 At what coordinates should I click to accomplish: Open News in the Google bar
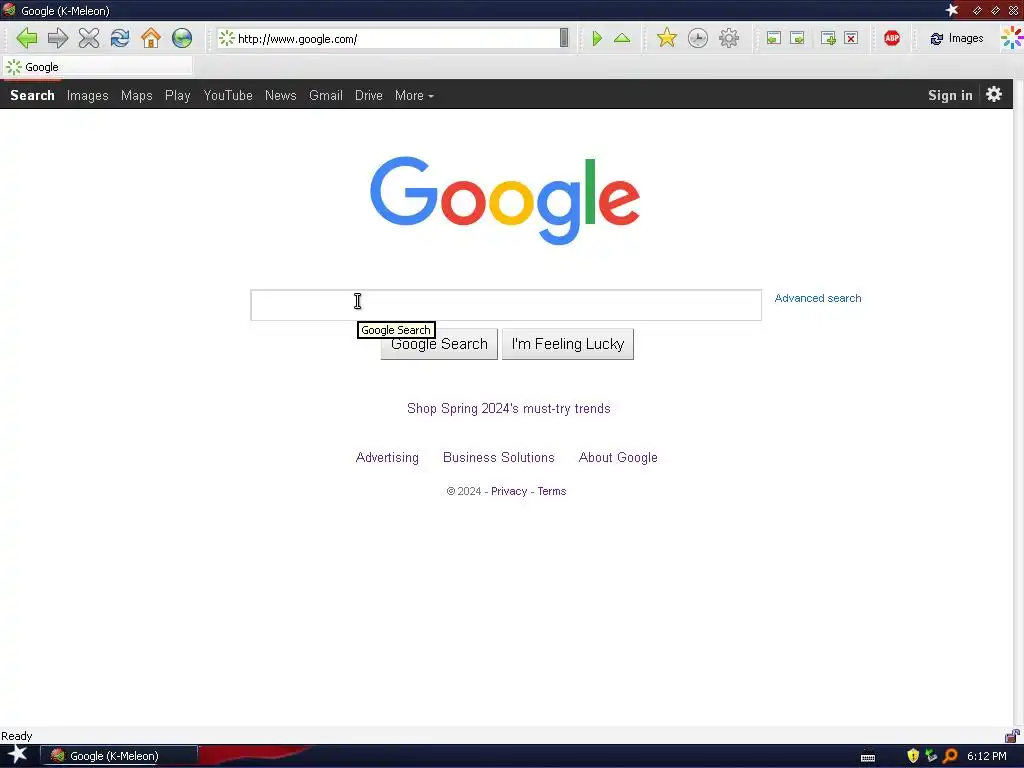281,95
